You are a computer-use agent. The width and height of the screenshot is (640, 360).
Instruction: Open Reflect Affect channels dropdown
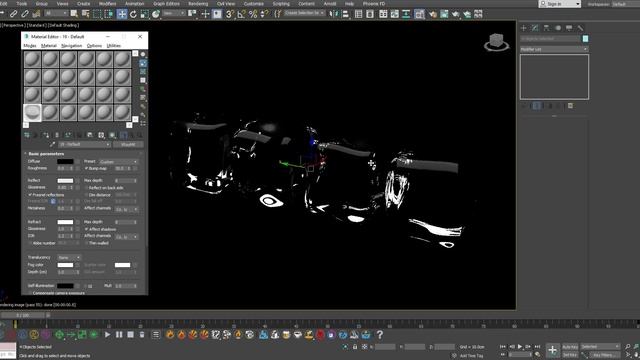click(x=127, y=209)
